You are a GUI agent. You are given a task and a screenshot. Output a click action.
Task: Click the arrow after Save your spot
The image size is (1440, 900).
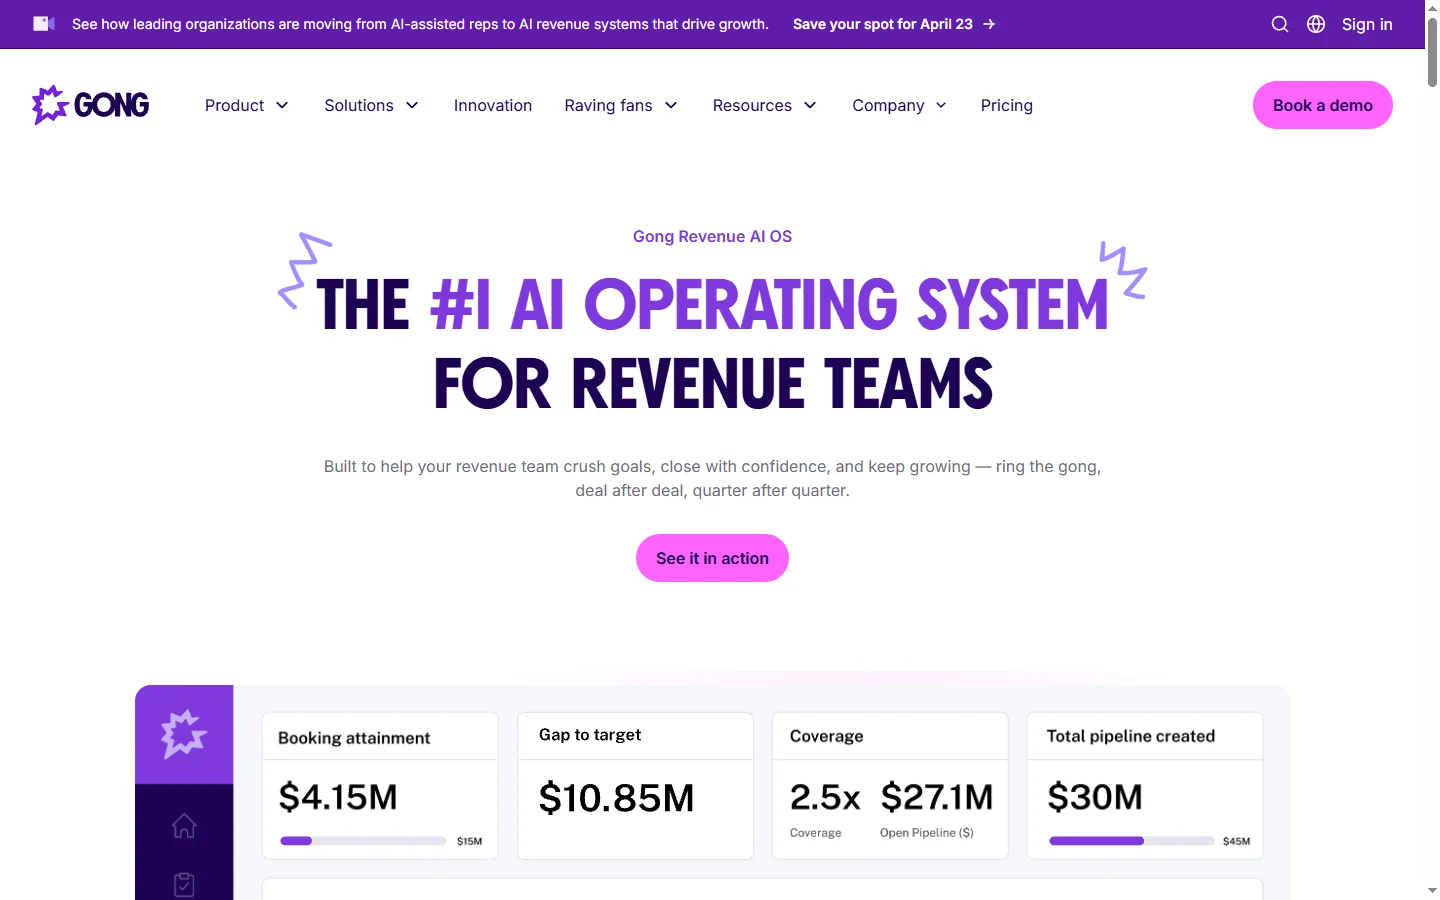989,24
